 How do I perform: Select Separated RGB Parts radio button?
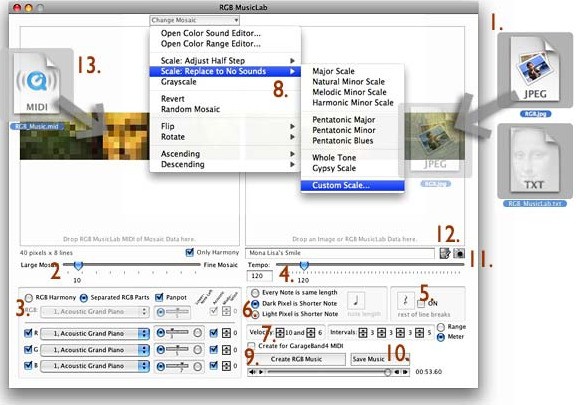(x=84, y=297)
